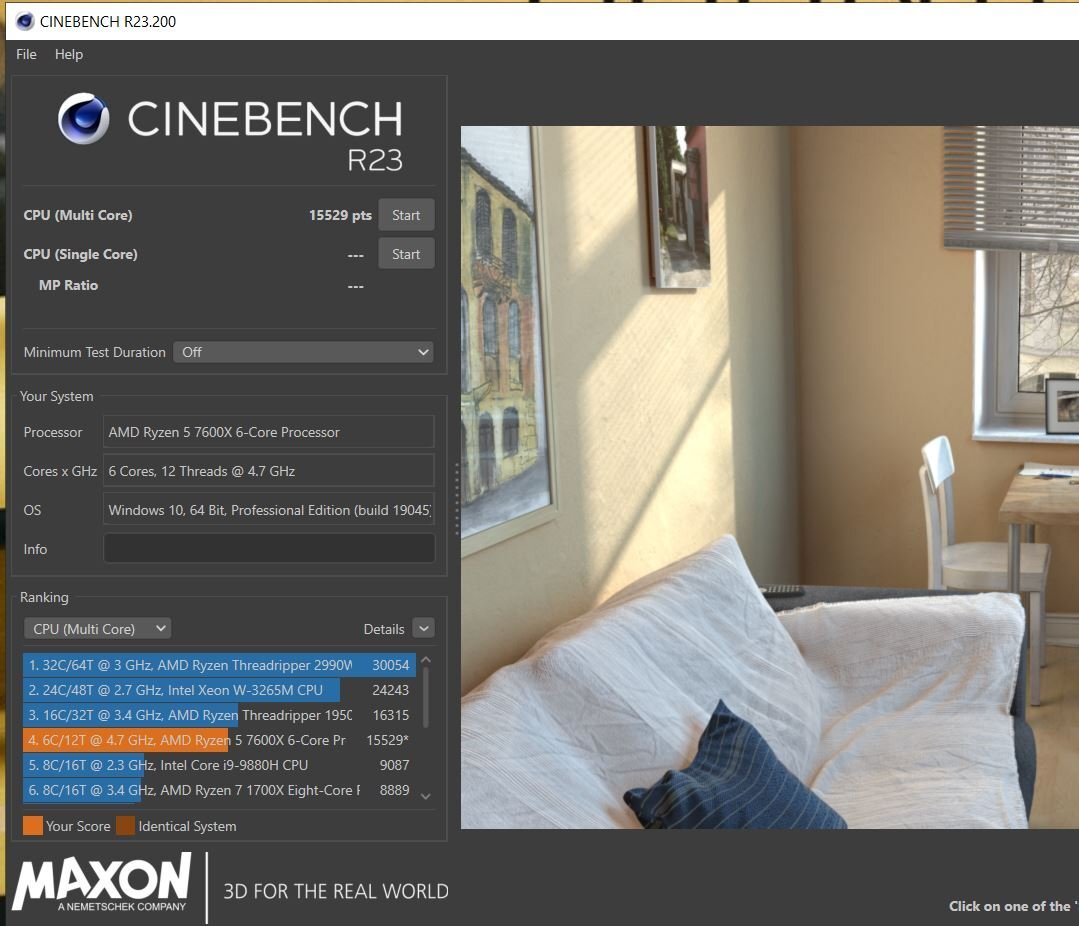This screenshot has height=926, width=1079.
Task: Open the File menu
Action: [26, 54]
